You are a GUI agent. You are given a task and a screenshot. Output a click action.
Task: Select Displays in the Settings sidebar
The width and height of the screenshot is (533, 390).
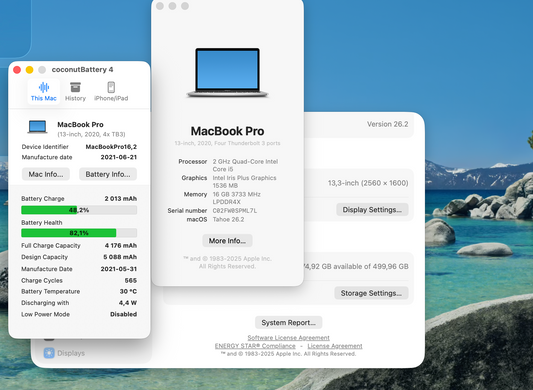coord(64,353)
